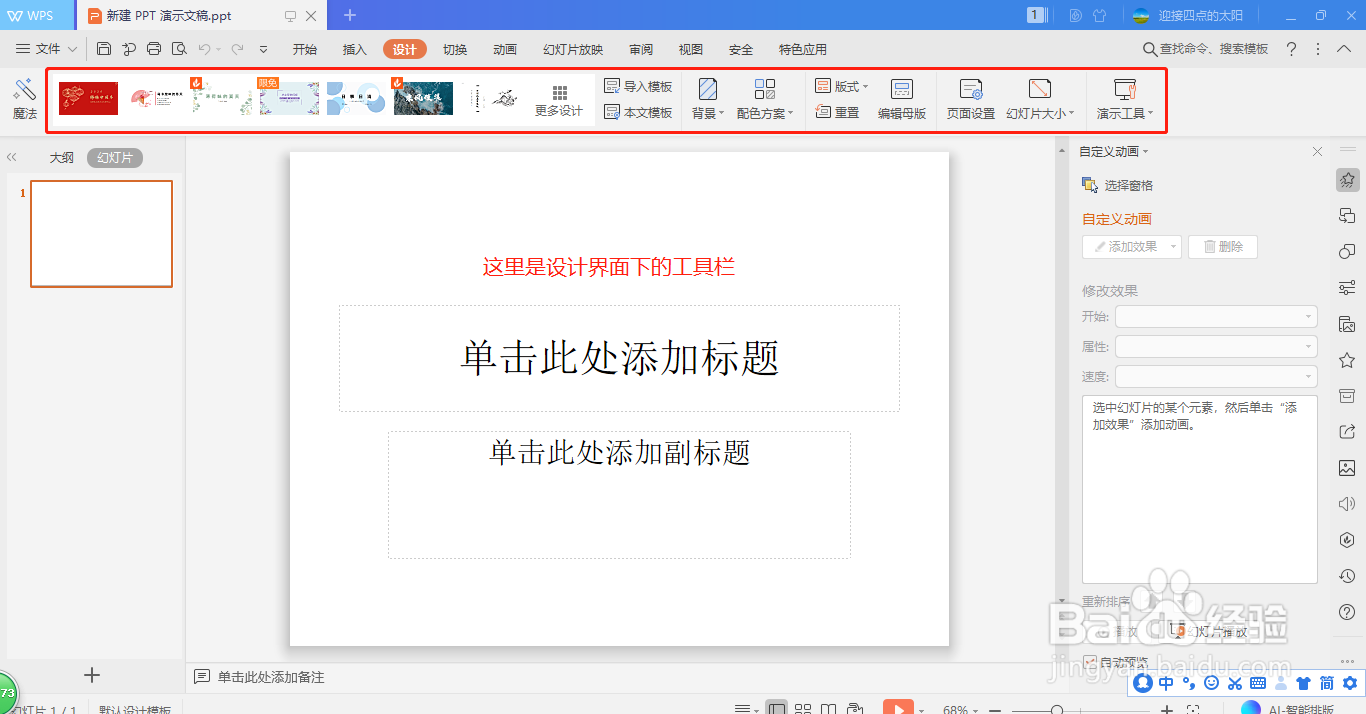Open 幻灯片大小 slide size dropdown

click(1040, 101)
